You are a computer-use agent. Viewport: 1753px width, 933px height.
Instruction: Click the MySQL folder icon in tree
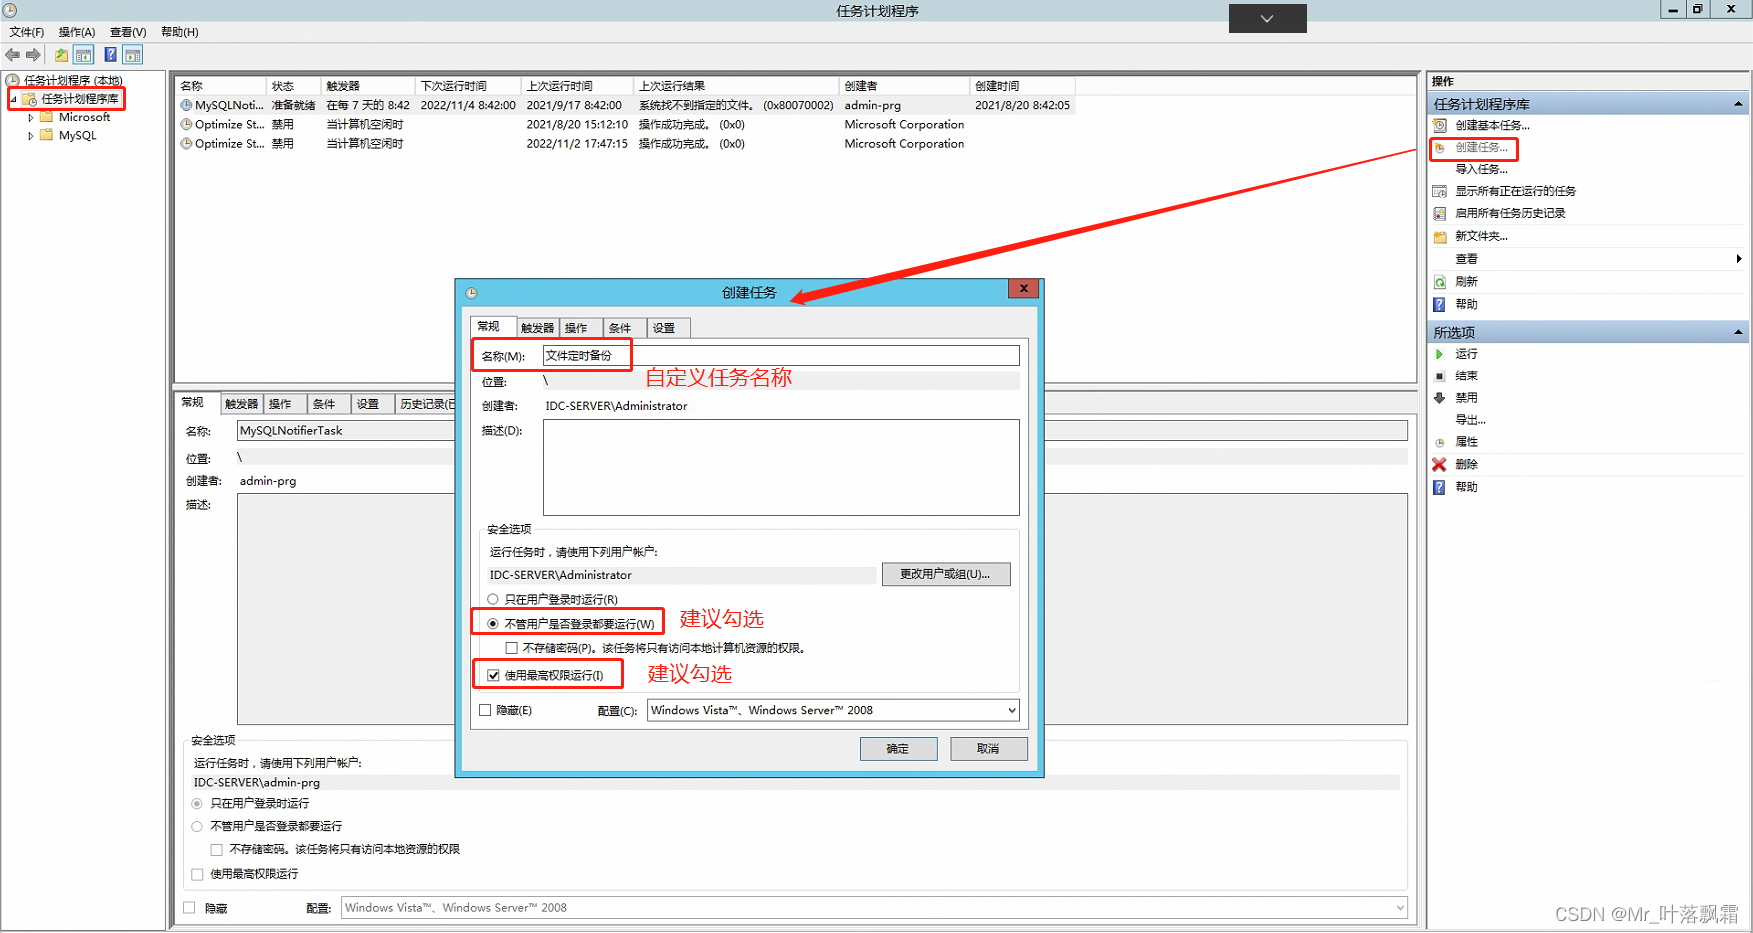46,135
